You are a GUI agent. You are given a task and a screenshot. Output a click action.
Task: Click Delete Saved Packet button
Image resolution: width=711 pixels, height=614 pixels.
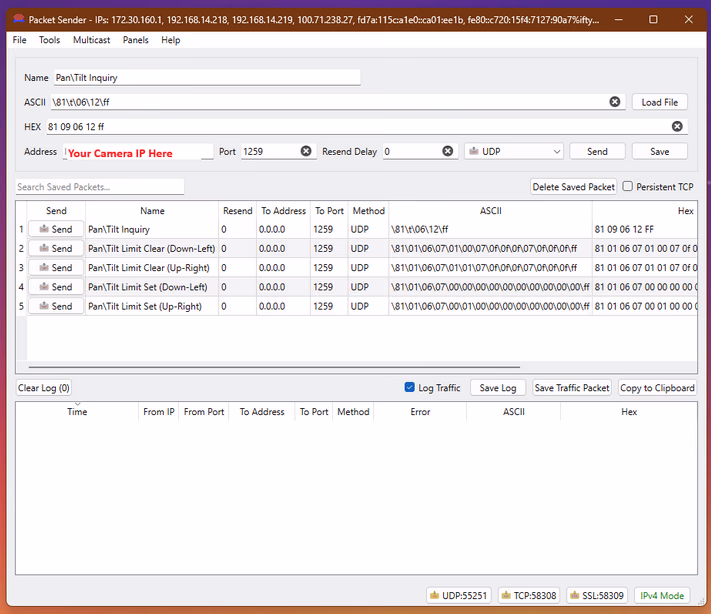pos(574,187)
